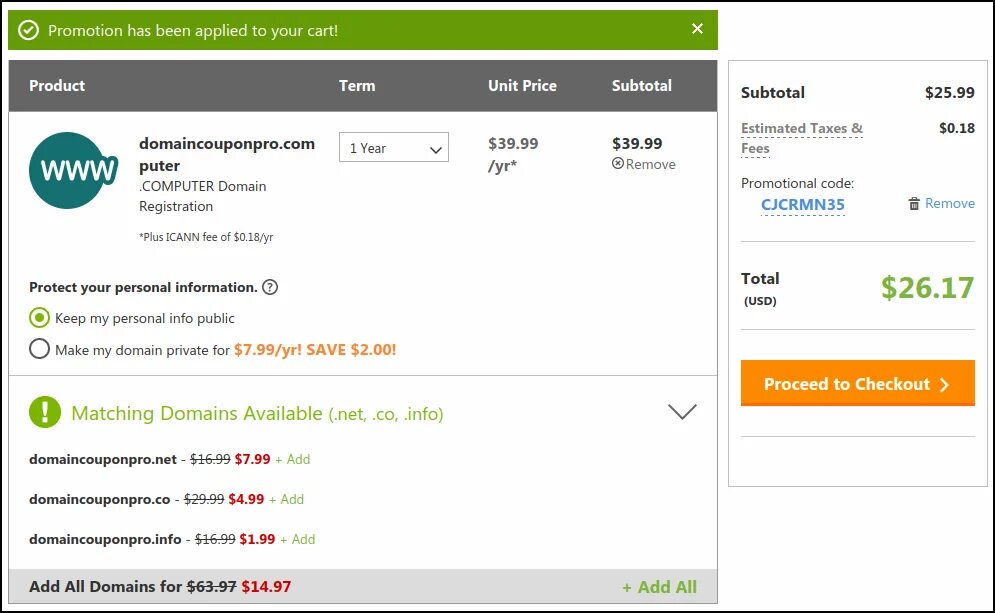
Task: Click the CJCRMN35 promotional code
Action: pos(802,205)
